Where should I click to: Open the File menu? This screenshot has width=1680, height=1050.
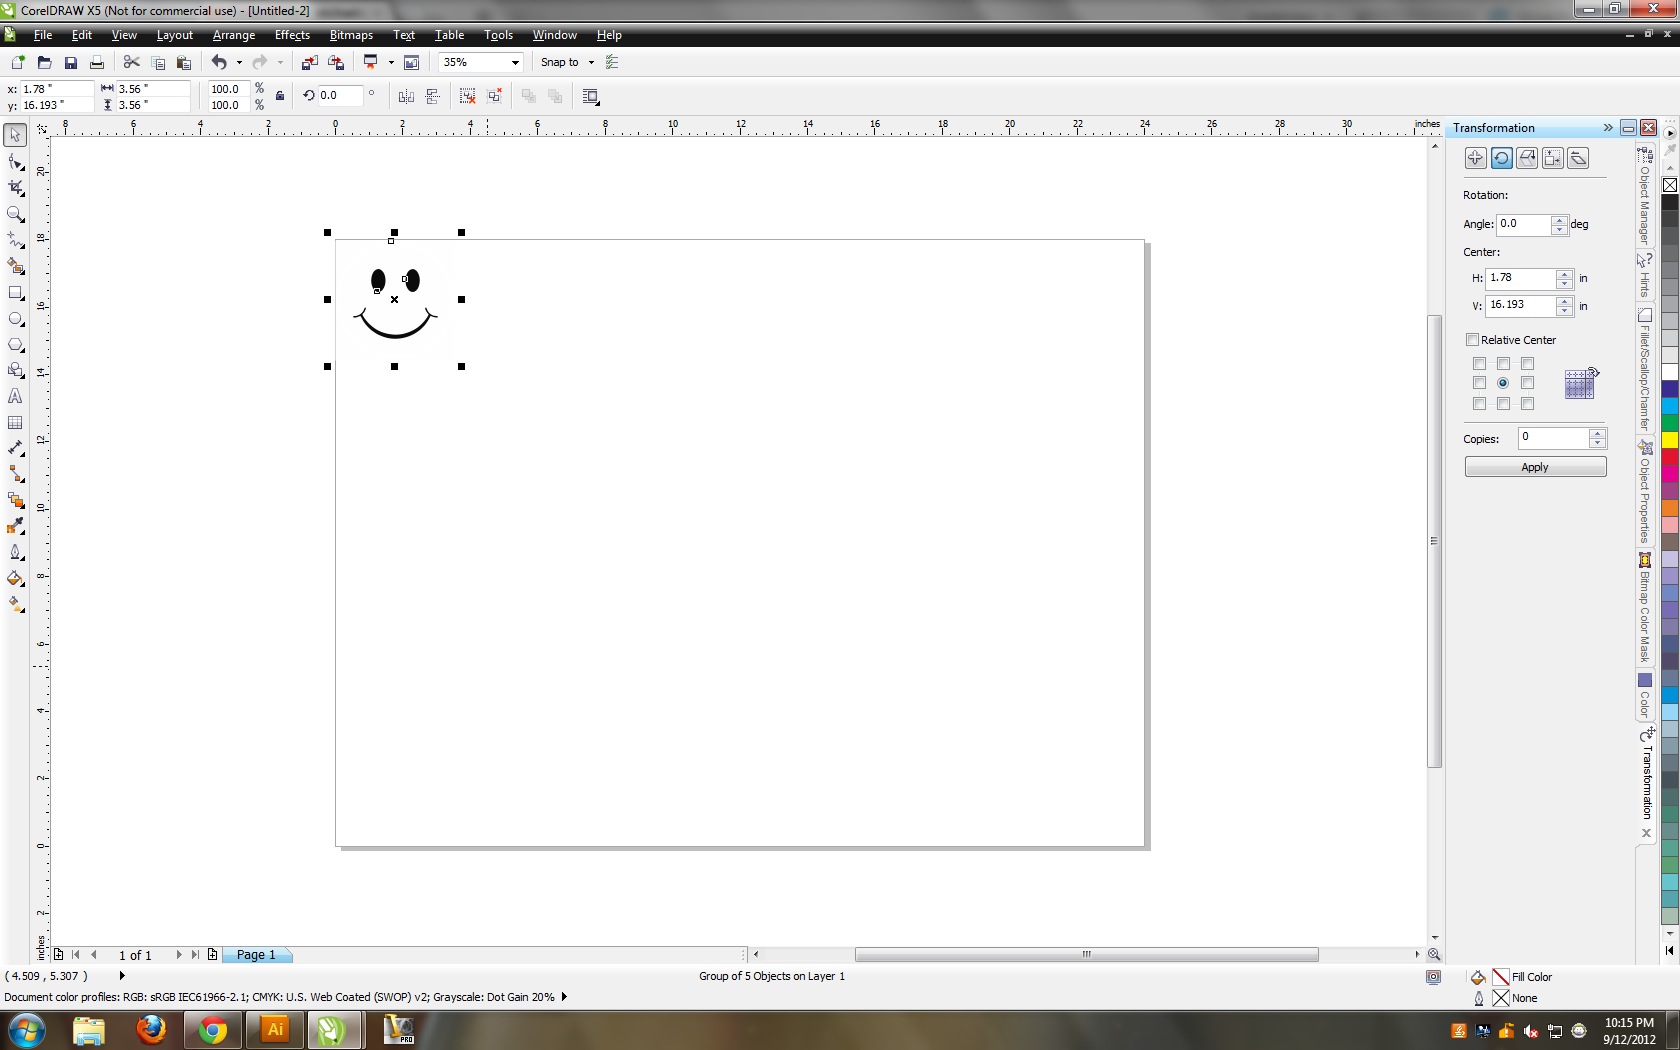coord(43,35)
